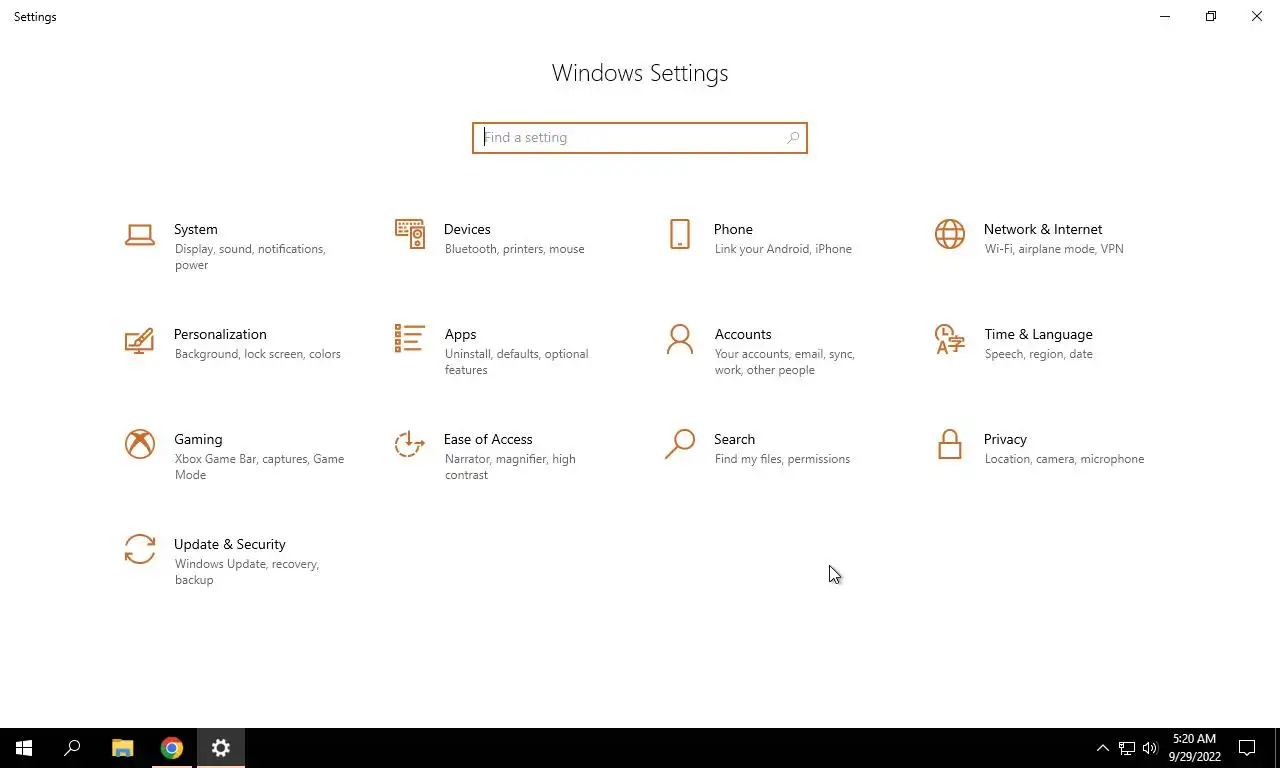This screenshot has height=768, width=1280.
Task: Click 'Background, lock screen, colors' text
Action: point(257,354)
